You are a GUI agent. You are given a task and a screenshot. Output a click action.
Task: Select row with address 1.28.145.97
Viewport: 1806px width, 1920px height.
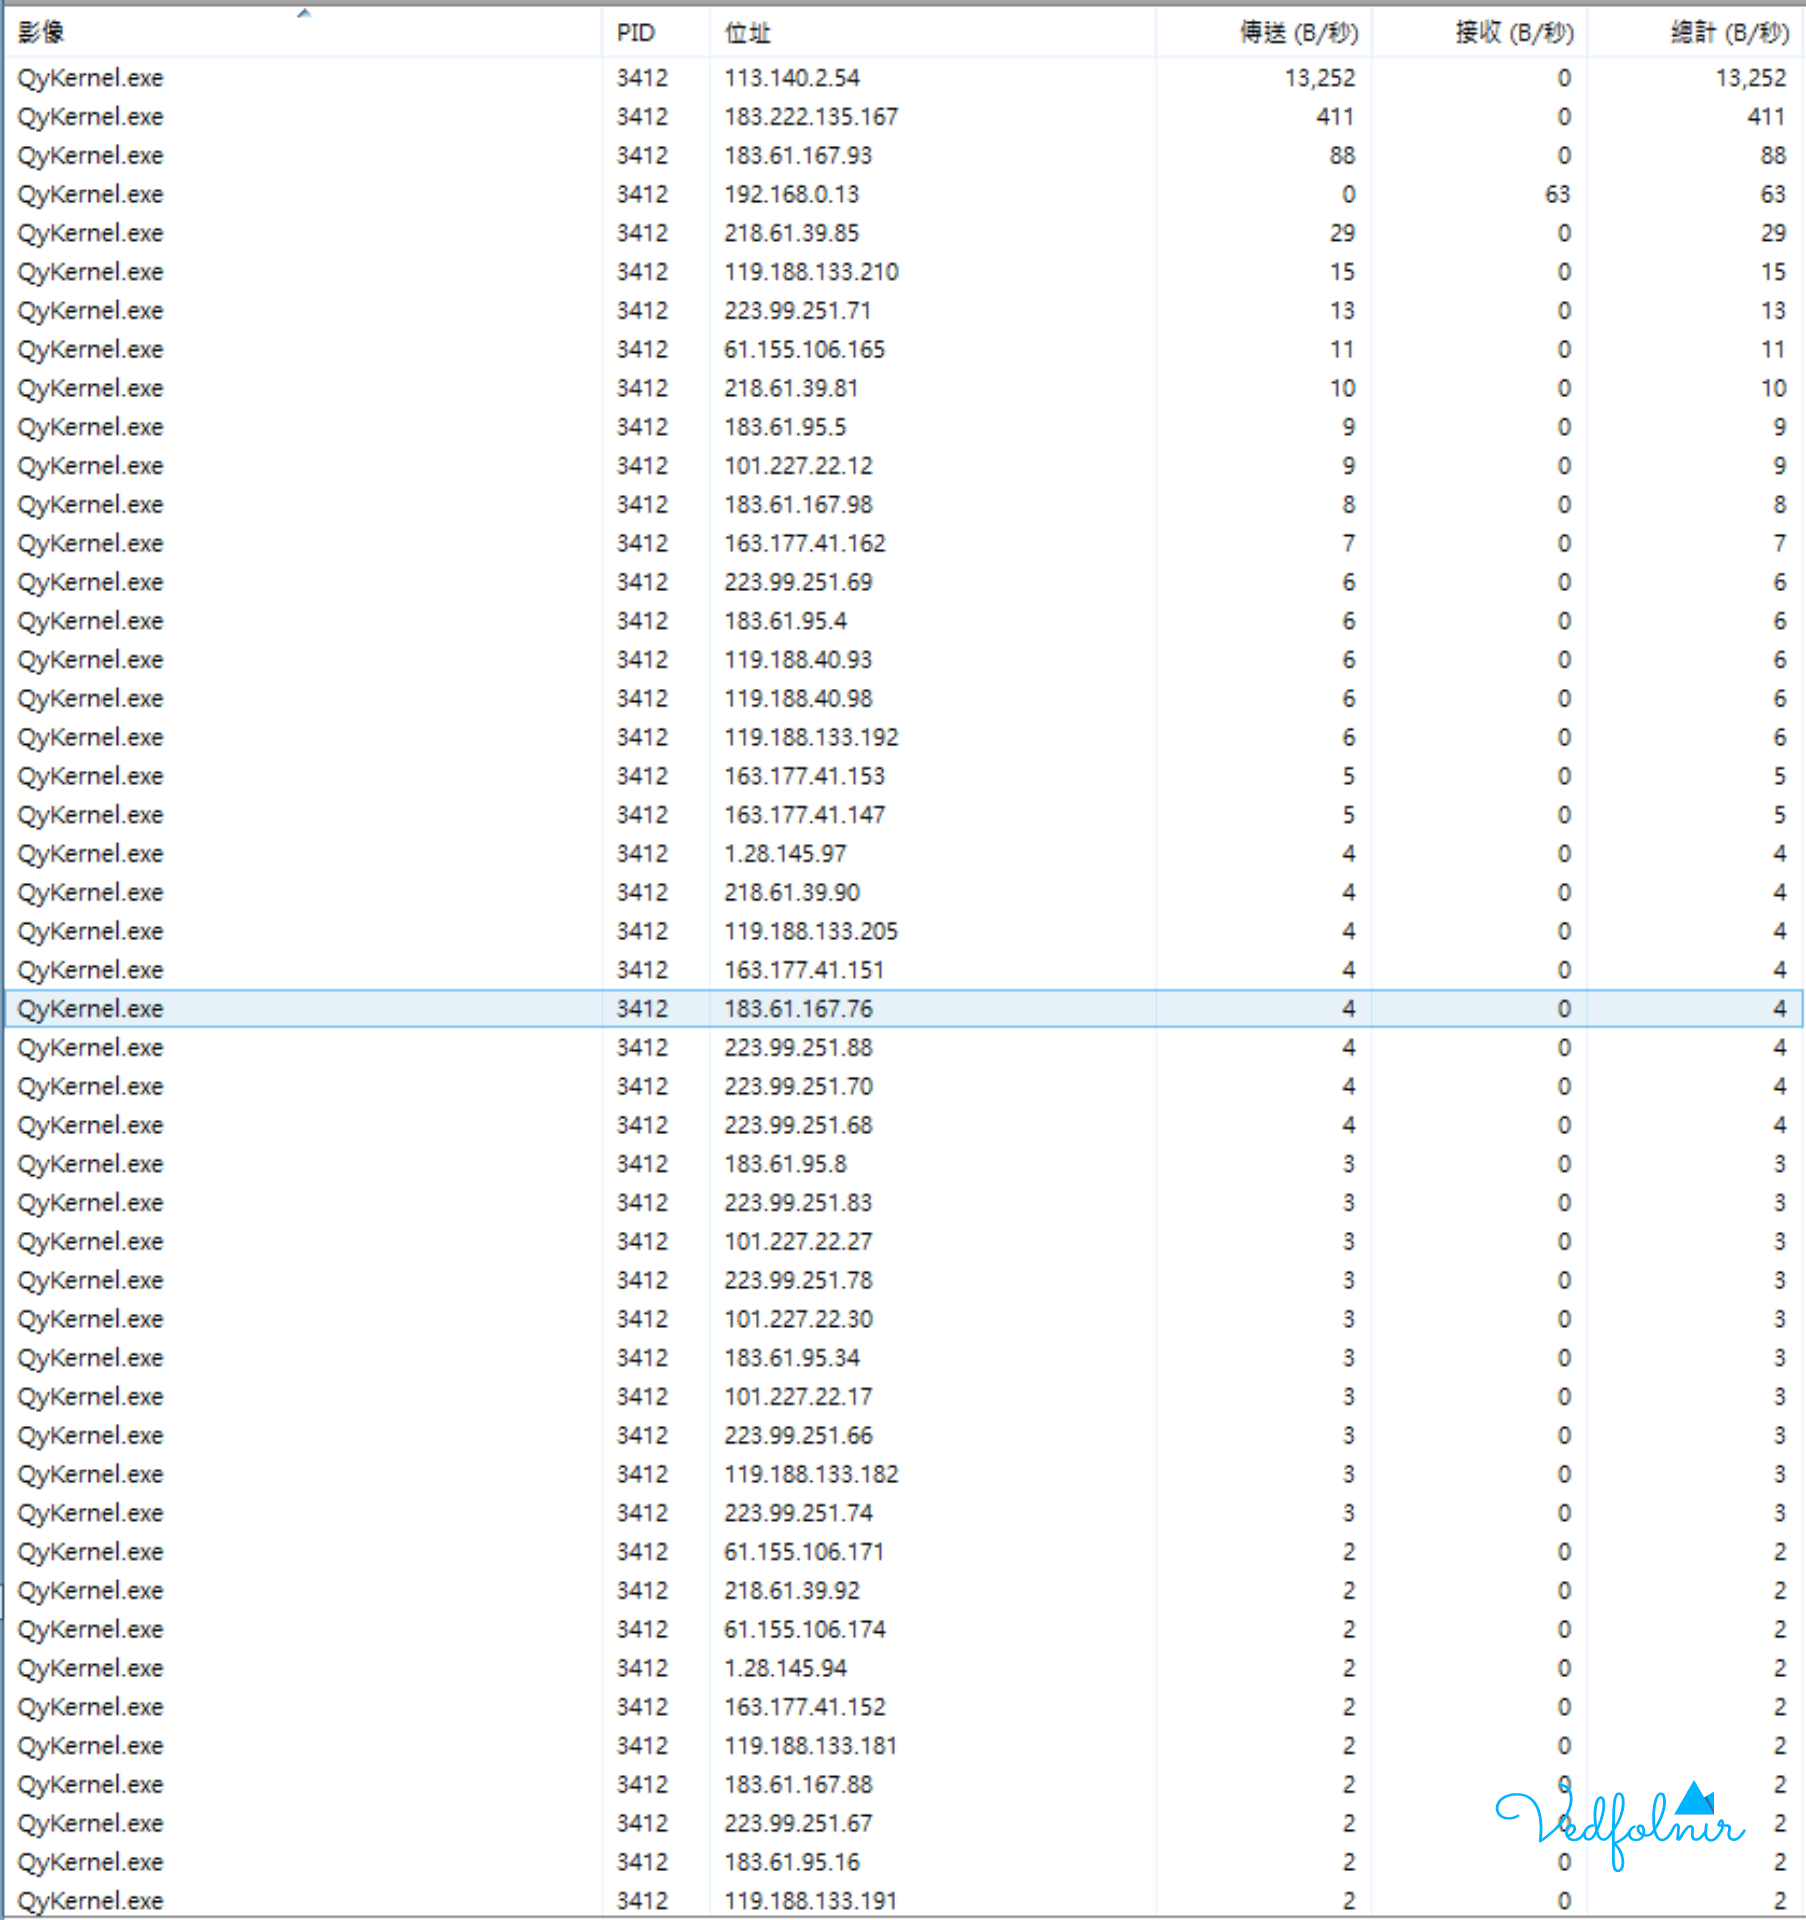[x=903, y=853]
